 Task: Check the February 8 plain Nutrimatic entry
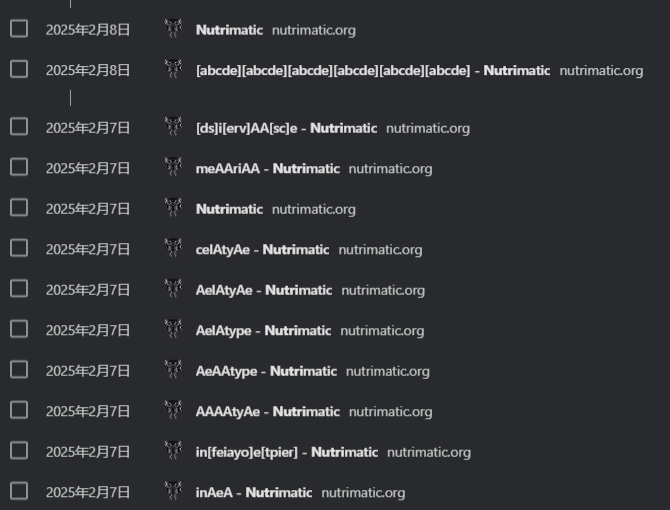(19, 29)
